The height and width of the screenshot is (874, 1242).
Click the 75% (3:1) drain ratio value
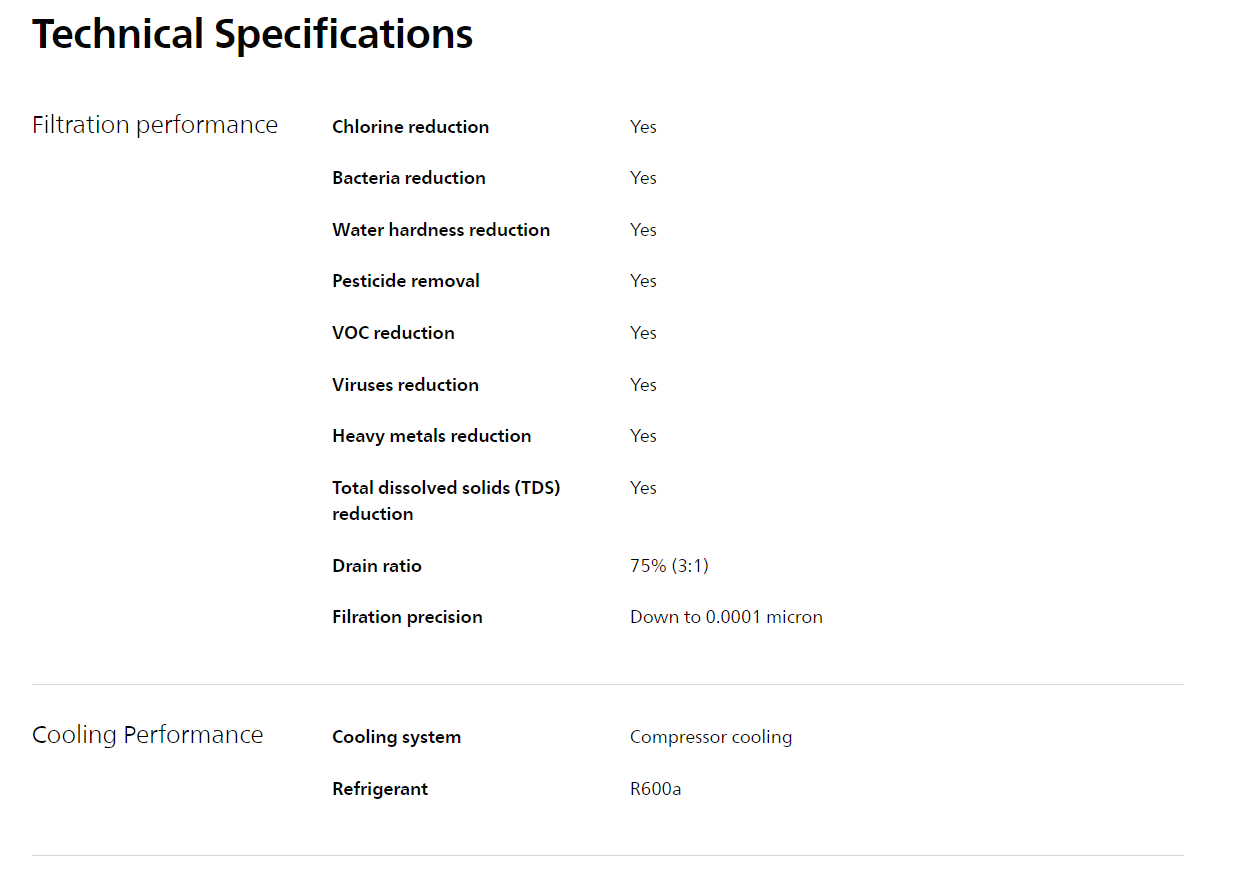pos(669,566)
